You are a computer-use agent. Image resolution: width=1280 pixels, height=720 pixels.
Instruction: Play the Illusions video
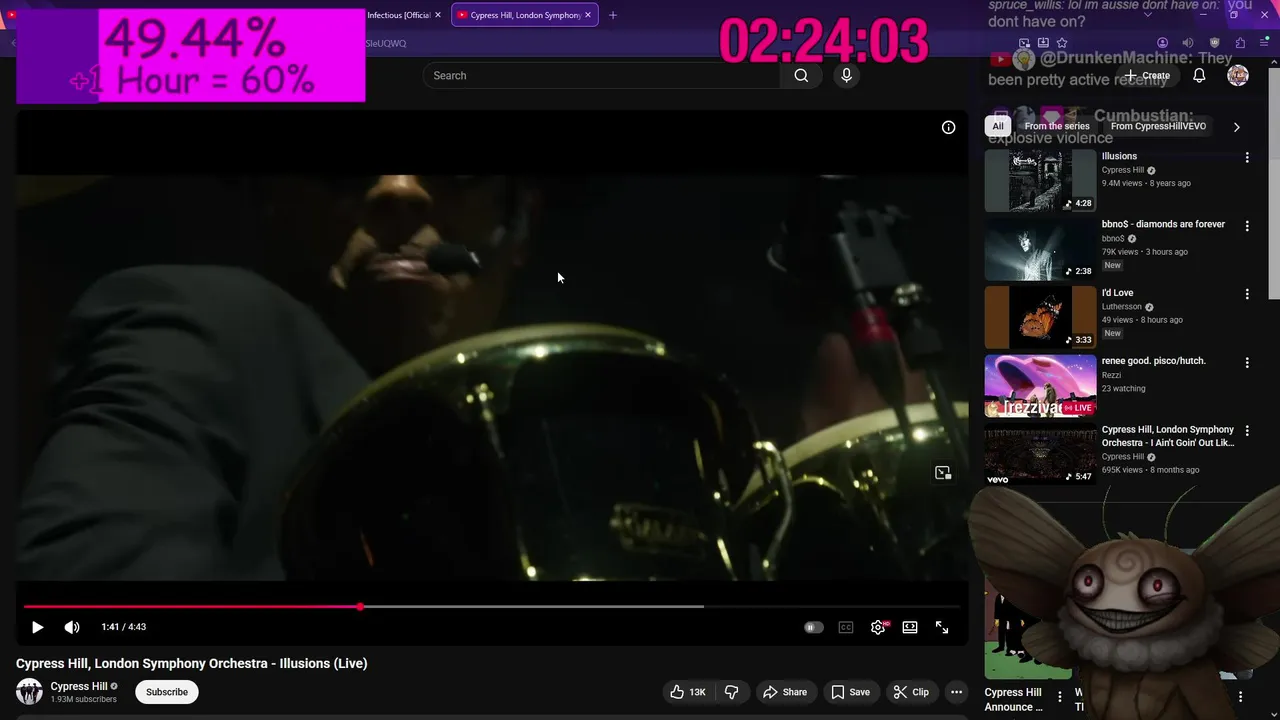(x=37, y=627)
